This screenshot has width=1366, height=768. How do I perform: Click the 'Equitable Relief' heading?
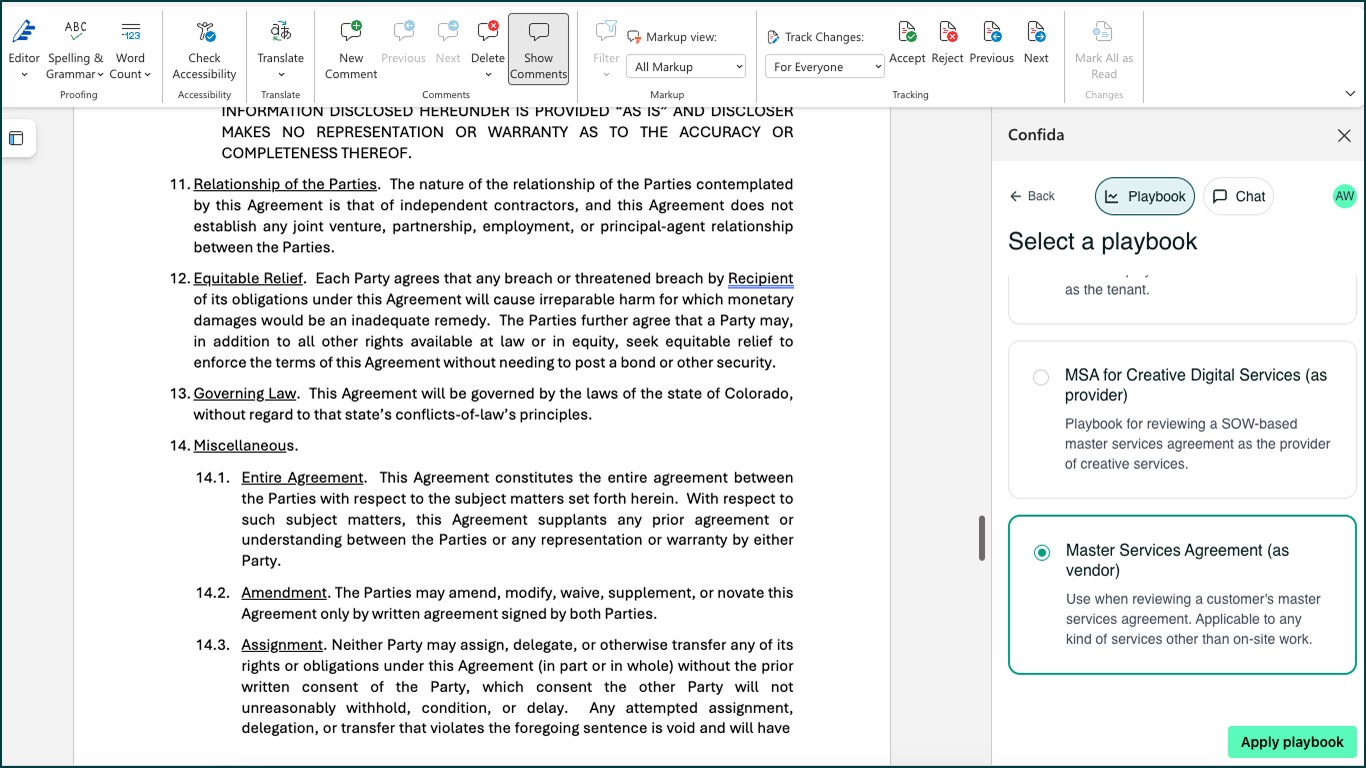coord(248,278)
